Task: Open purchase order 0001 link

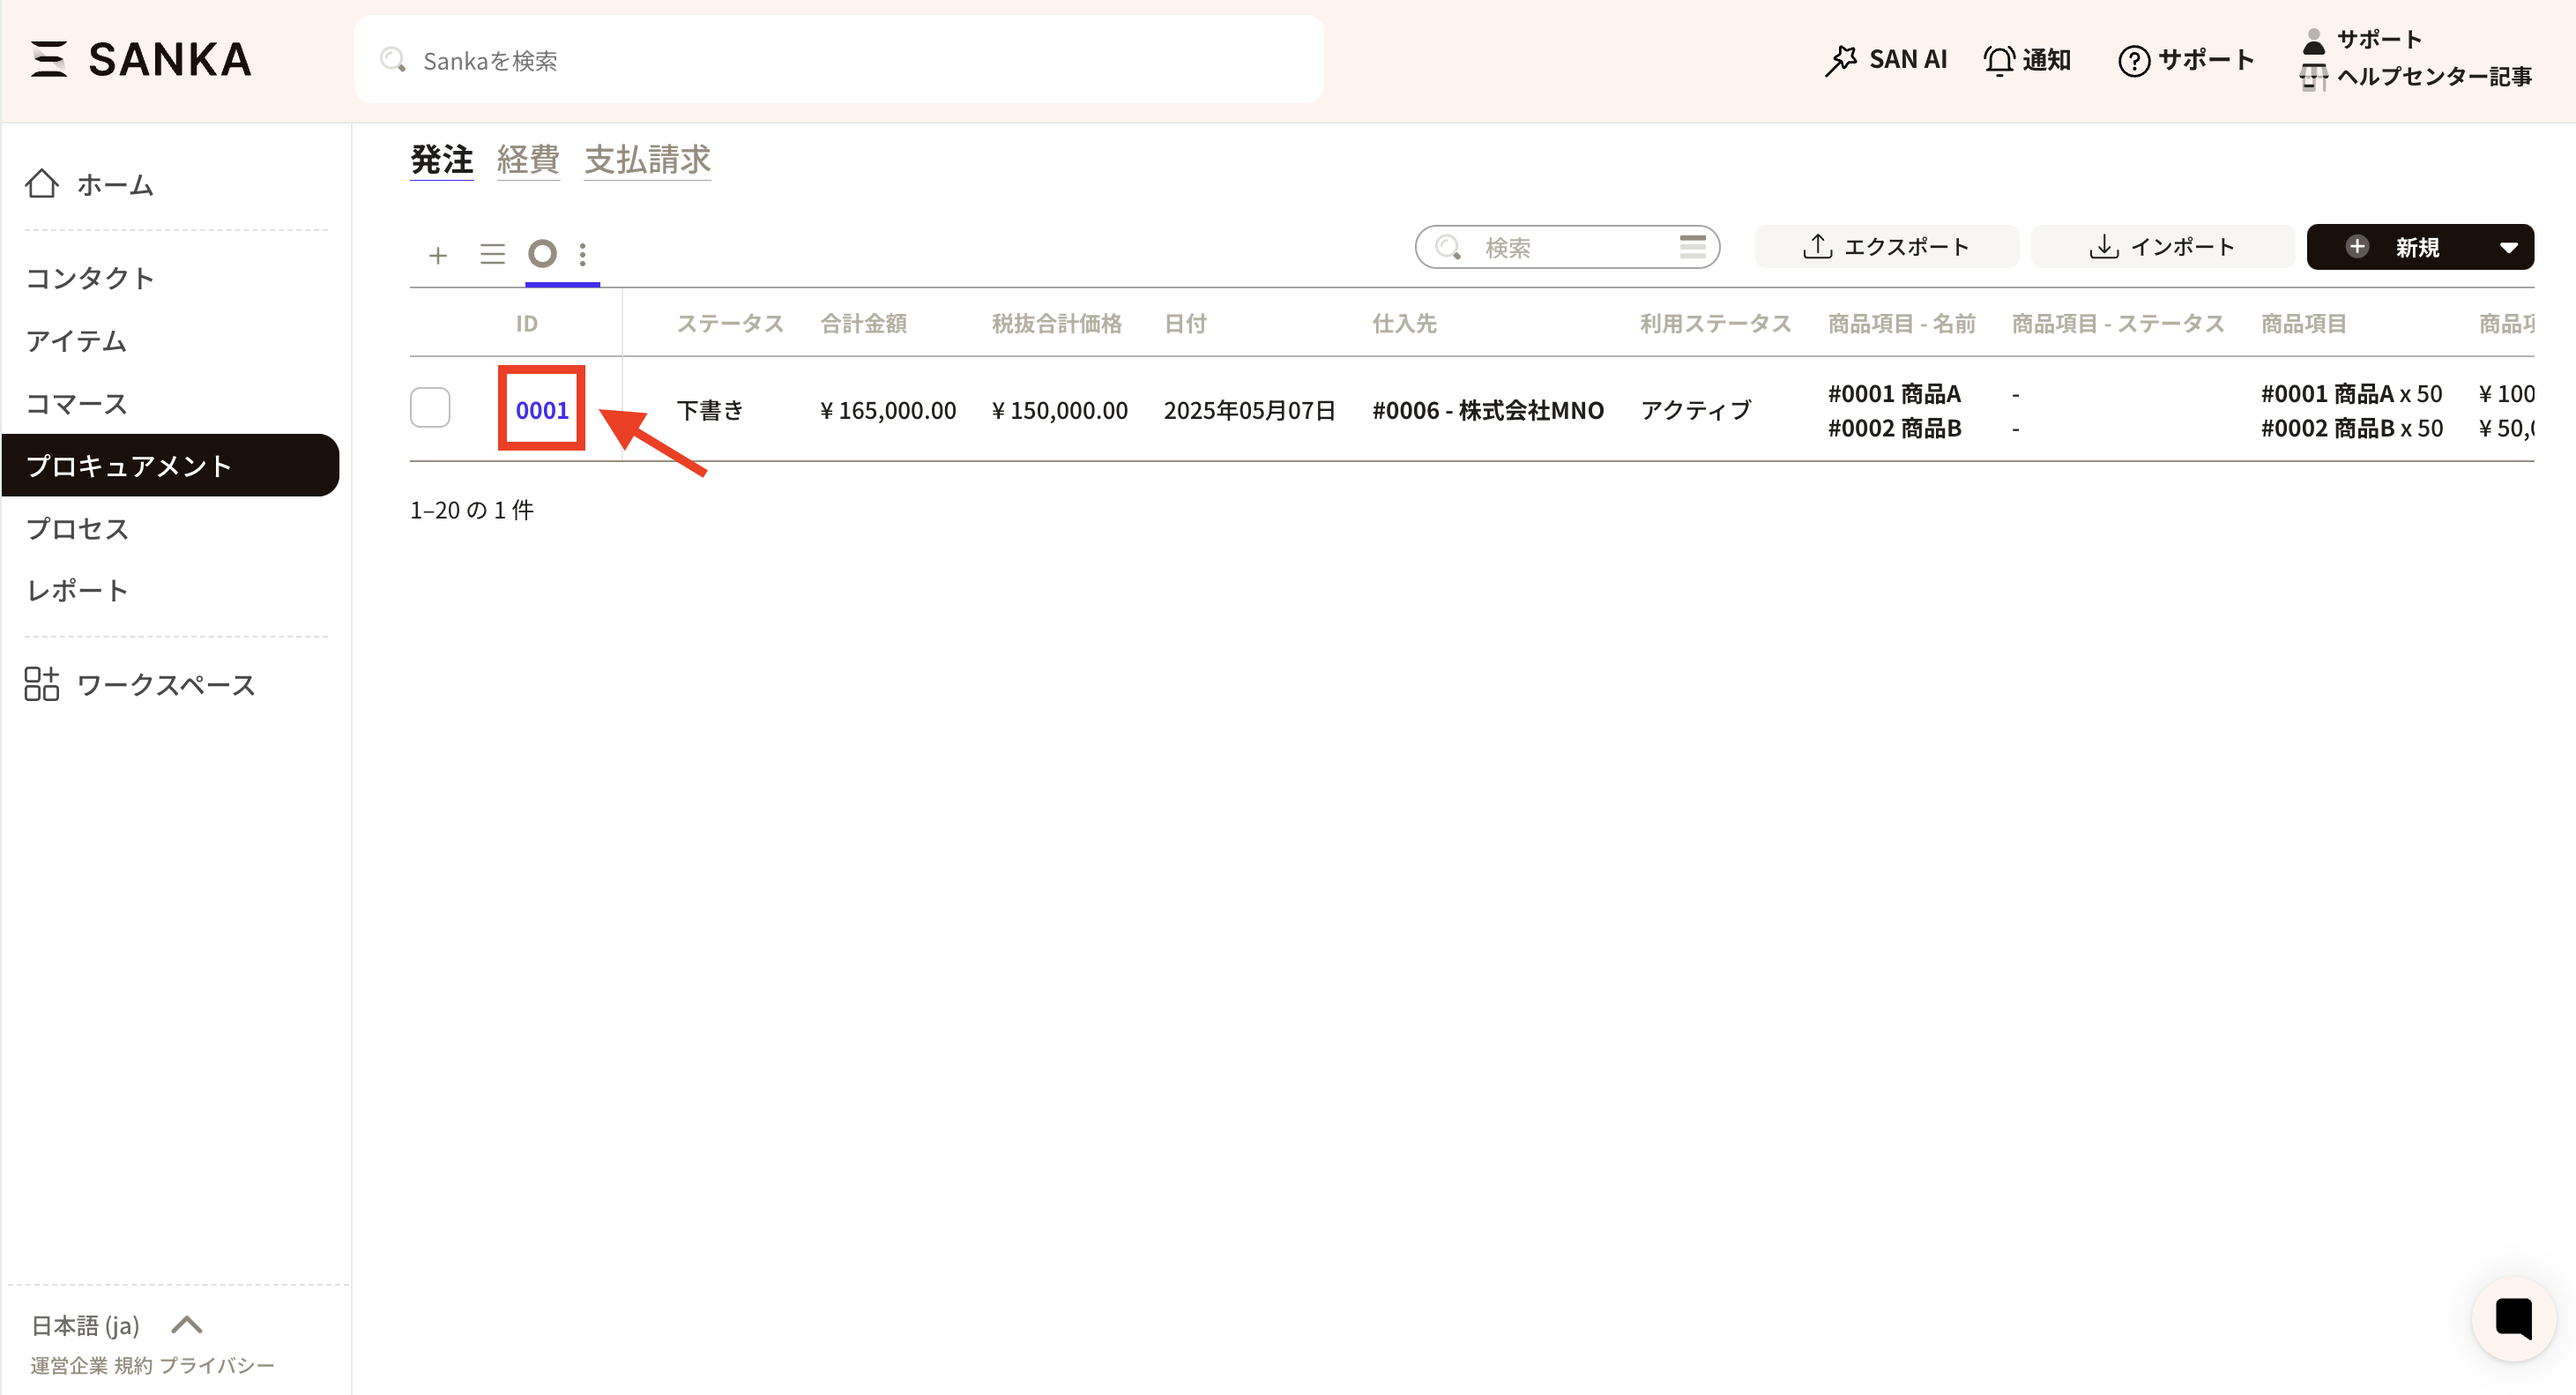Action: (541, 410)
